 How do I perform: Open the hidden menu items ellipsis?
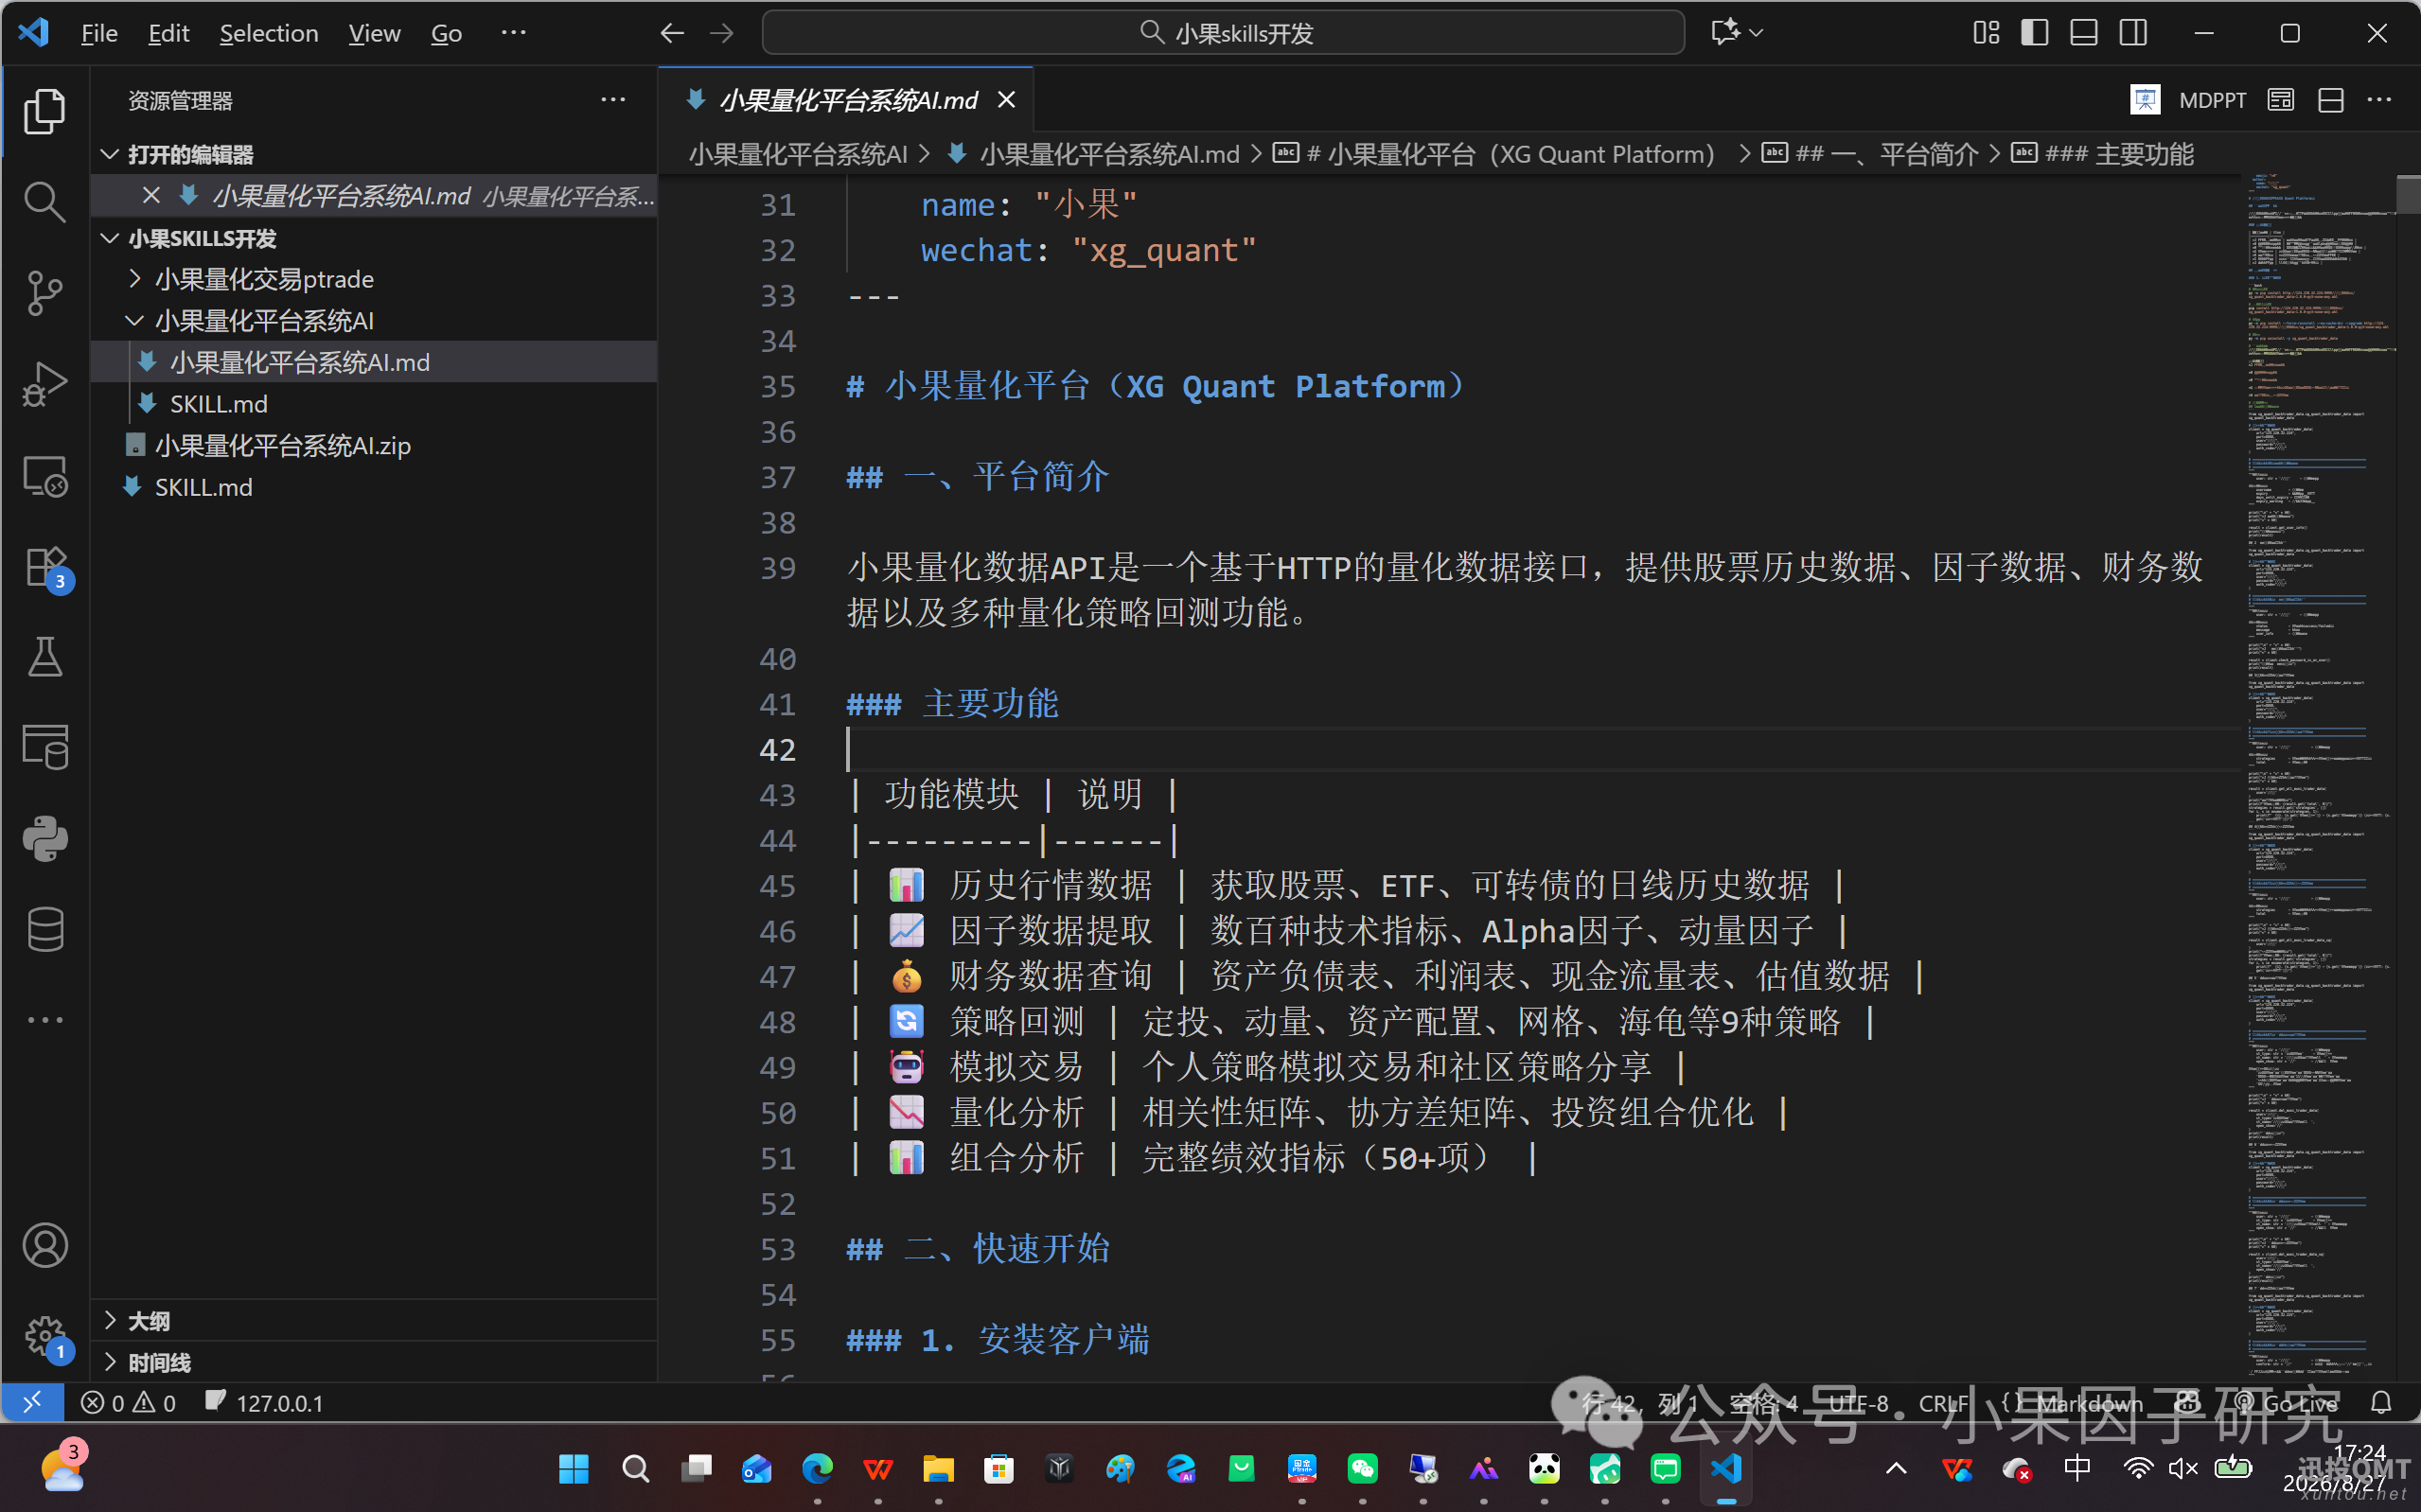(513, 33)
